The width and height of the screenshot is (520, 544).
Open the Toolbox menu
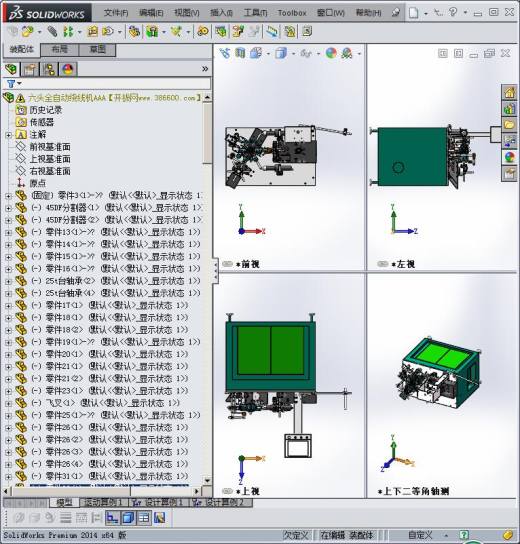pyautogui.click(x=292, y=13)
